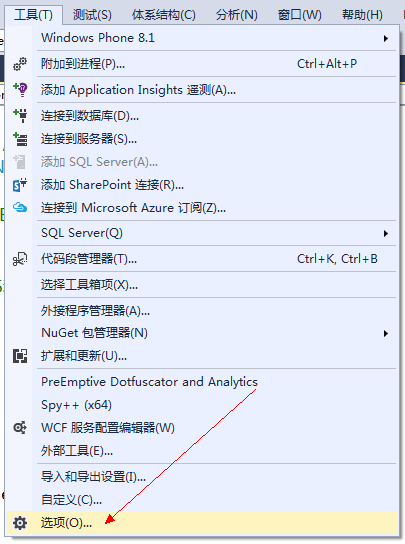Expand the NuGet 包管理器 submenu arrow

click(386, 333)
